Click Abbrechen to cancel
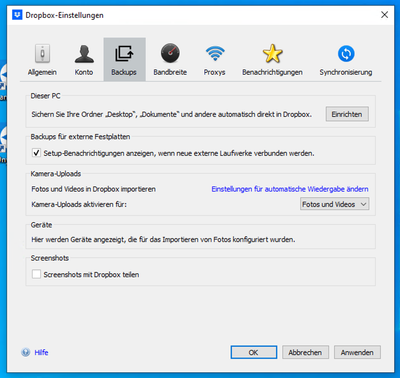 [x=305, y=352]
